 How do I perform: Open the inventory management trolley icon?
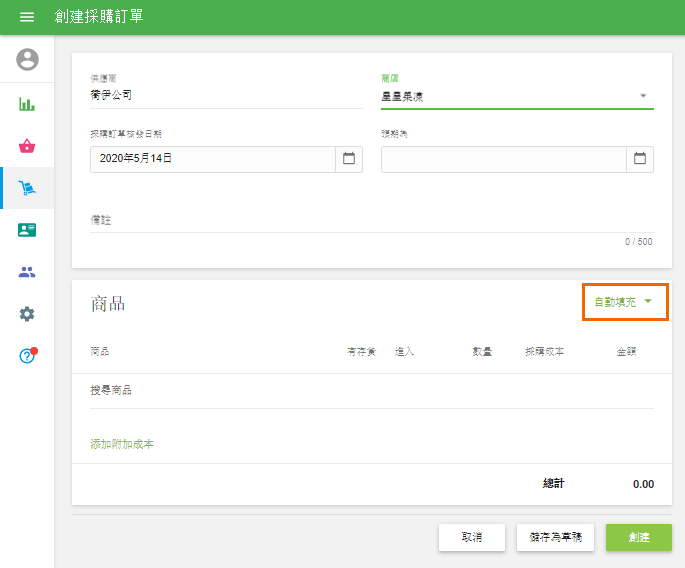pos(27,188)
